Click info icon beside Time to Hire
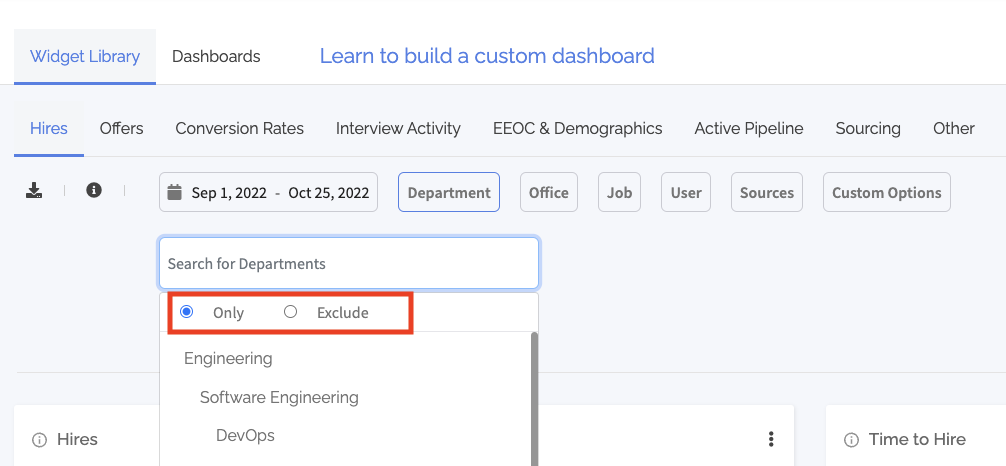The width and height of the screenshot is (1006, 466). click(852, 440)
